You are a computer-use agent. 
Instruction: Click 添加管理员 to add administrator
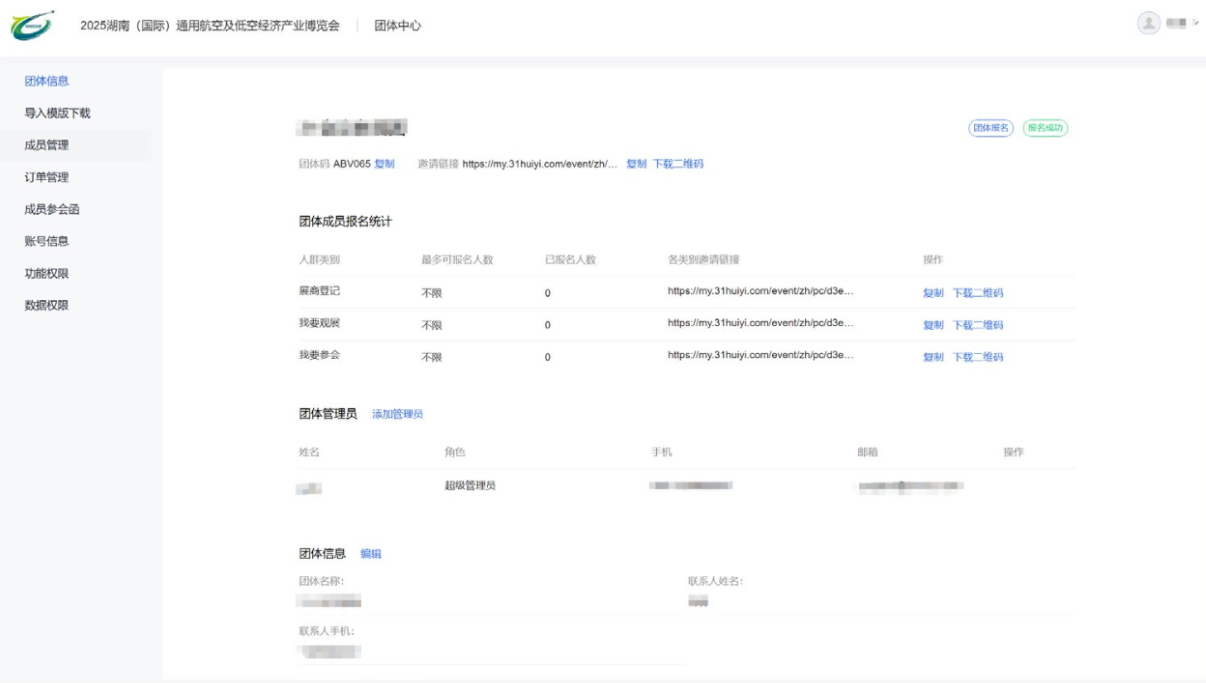click(x=397, y=414)
